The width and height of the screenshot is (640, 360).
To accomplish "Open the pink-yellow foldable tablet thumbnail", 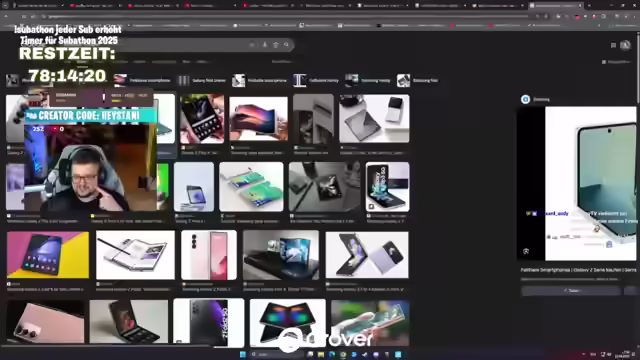I will [x=48, y=255].
